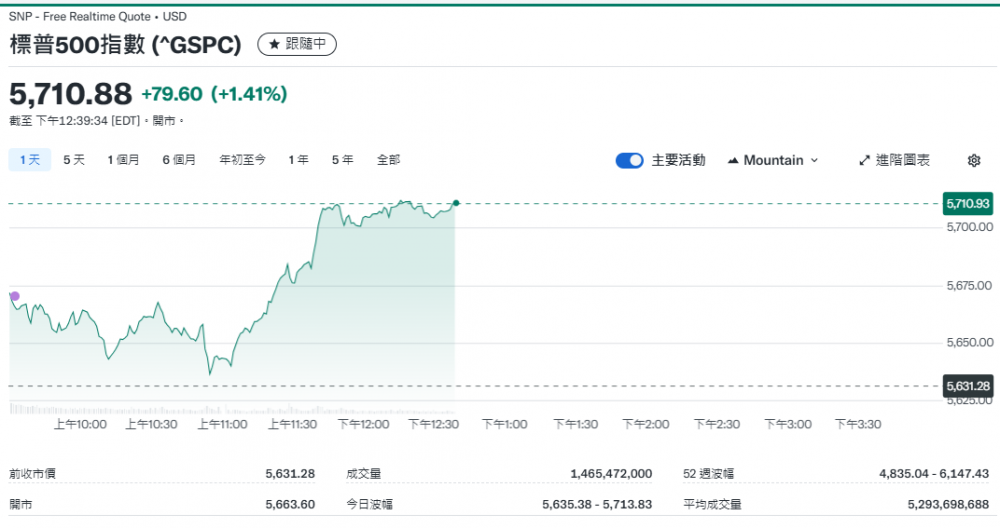The height and width of the screenshot is (528, 1000).
Task: Switch to the 5天 time range
Action: tap(74, 159)
